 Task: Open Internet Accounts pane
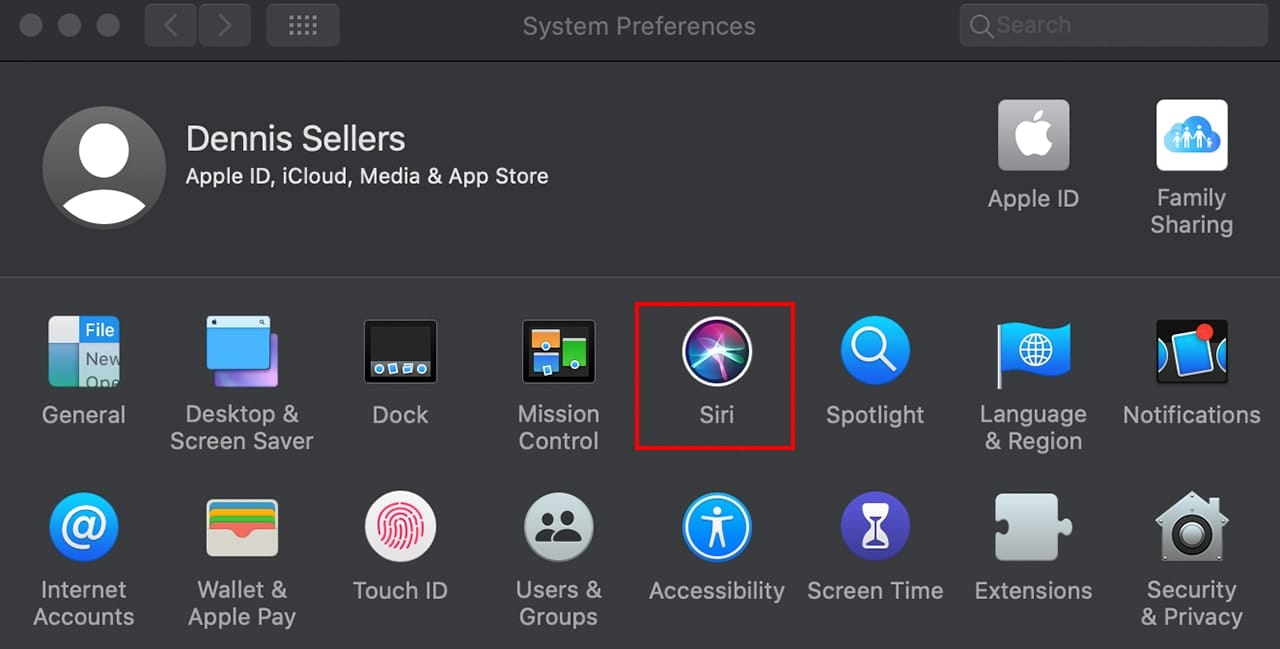(84, 528)
